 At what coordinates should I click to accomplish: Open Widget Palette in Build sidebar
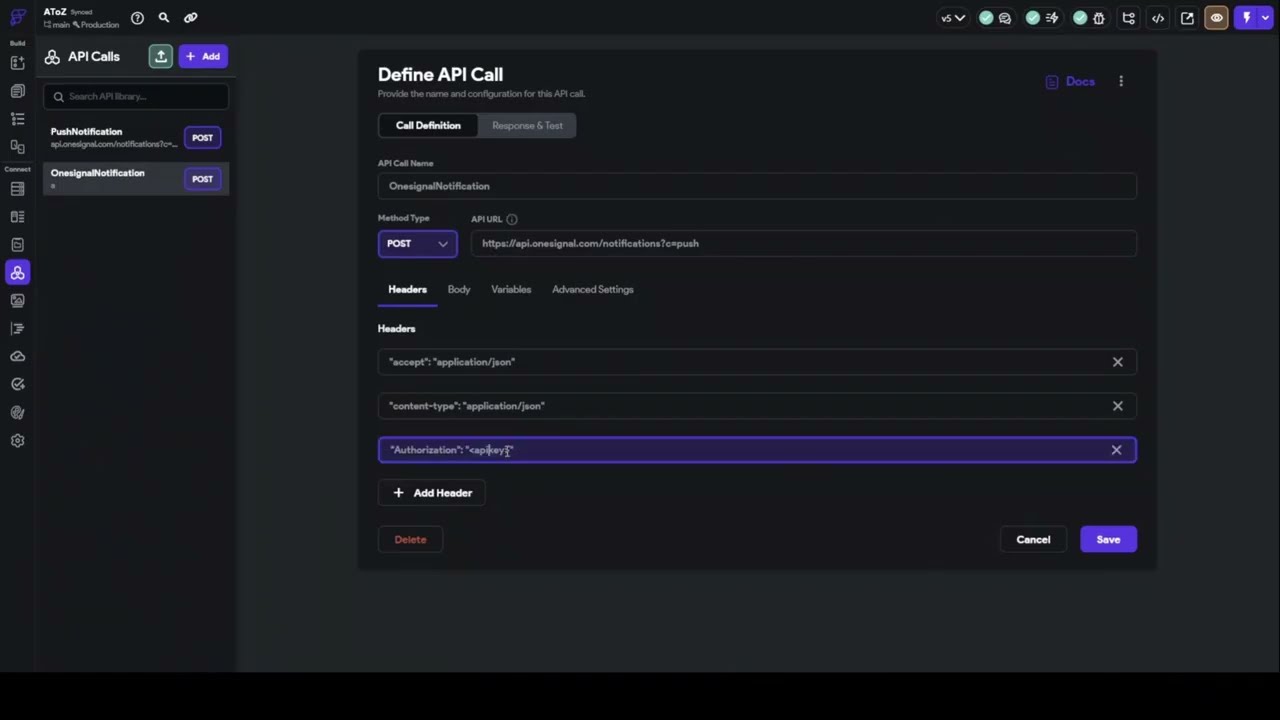click(x=17, y=63)
